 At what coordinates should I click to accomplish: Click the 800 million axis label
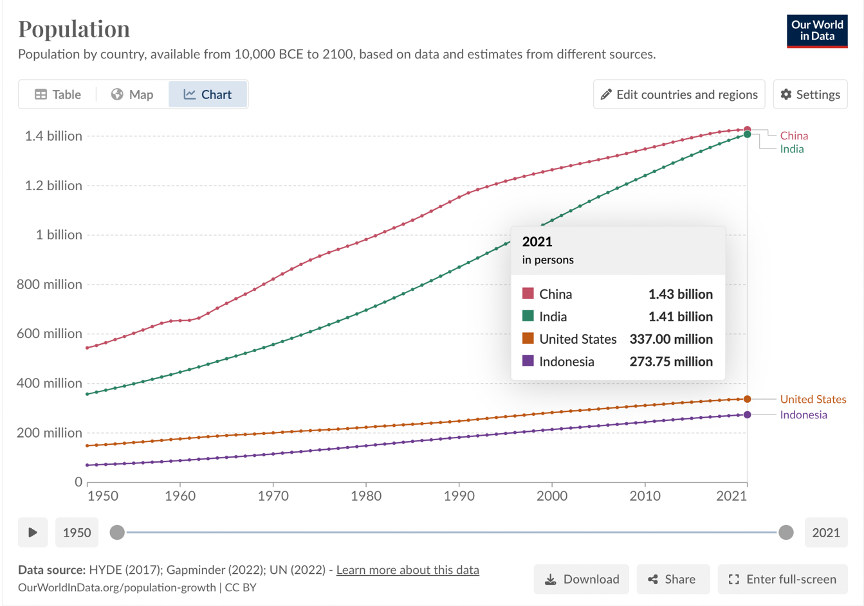pos(49,284)
